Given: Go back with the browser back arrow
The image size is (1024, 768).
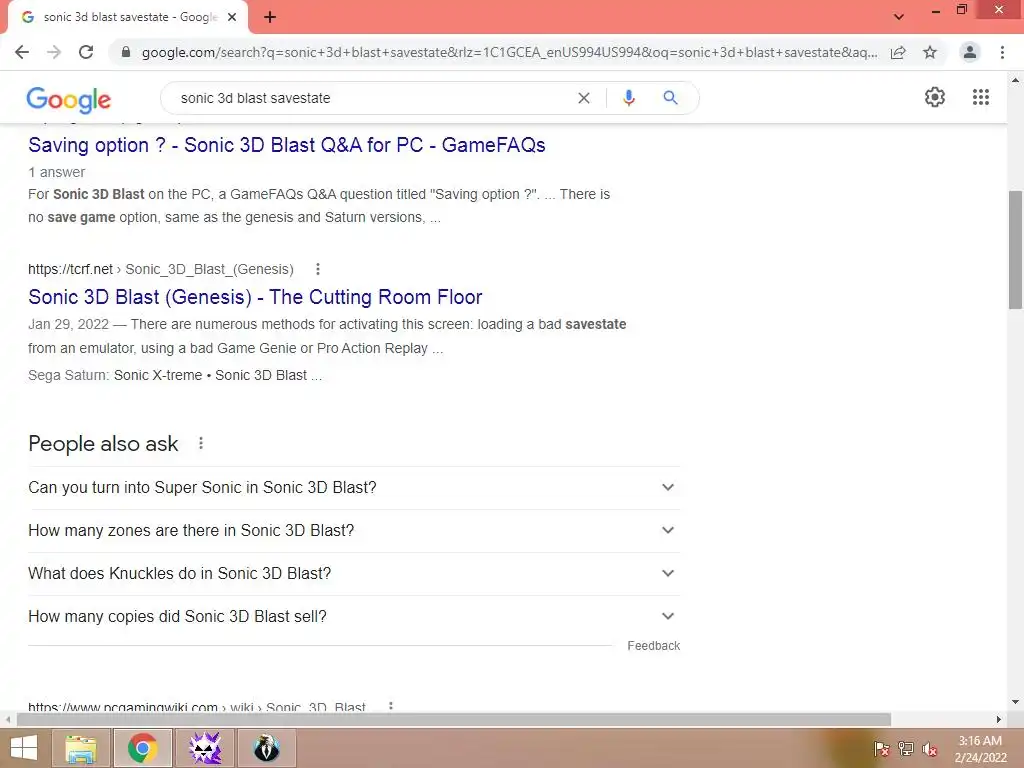Looking at the screenshot, I should pos(22,52).
